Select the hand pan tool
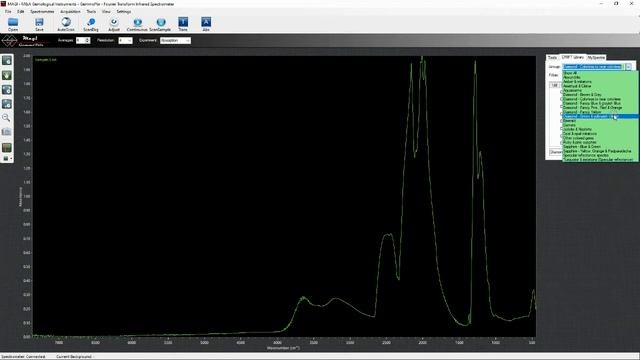This screenshot has height=360, width=640. coord(7,76)
